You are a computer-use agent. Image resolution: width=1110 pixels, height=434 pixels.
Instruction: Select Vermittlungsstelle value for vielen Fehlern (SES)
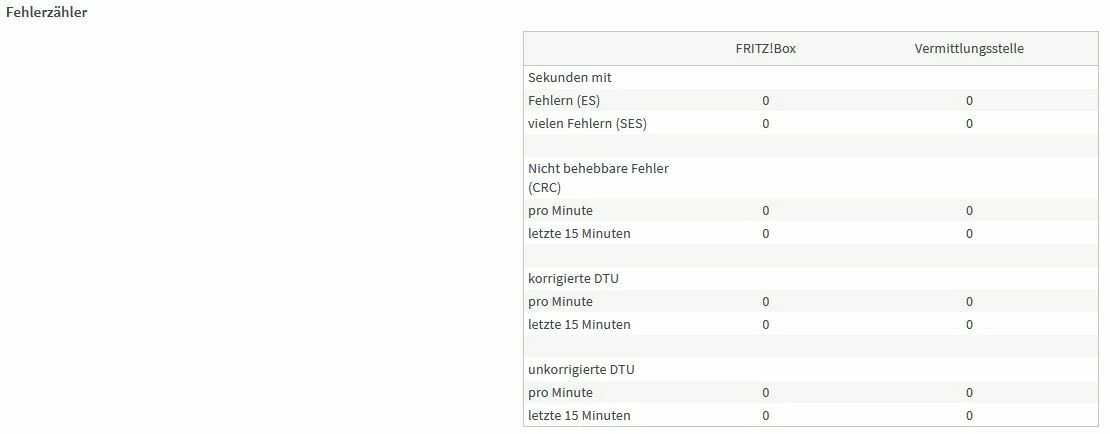tap(969, 123)
